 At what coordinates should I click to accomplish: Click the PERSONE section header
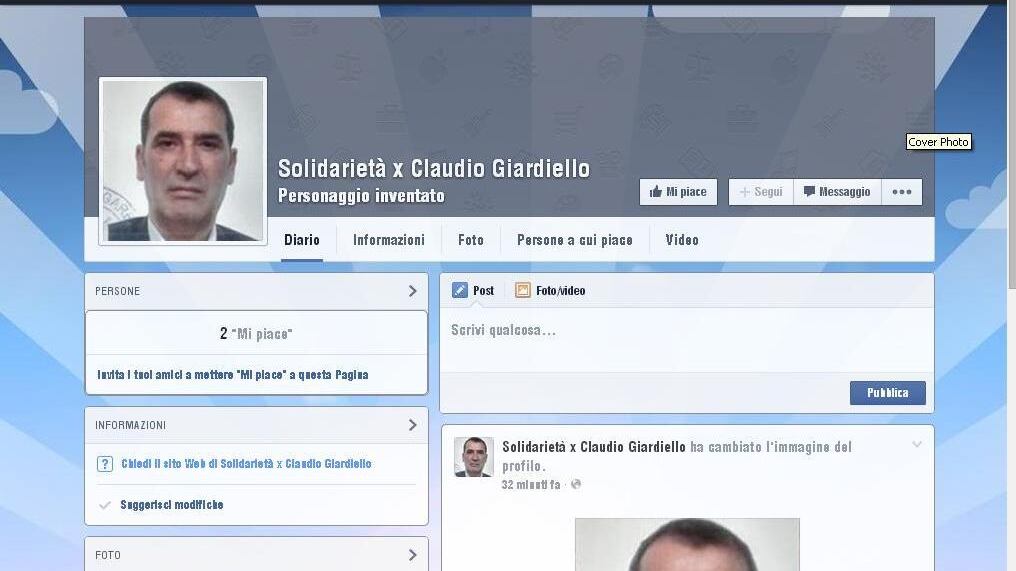[x=257, y=291]
